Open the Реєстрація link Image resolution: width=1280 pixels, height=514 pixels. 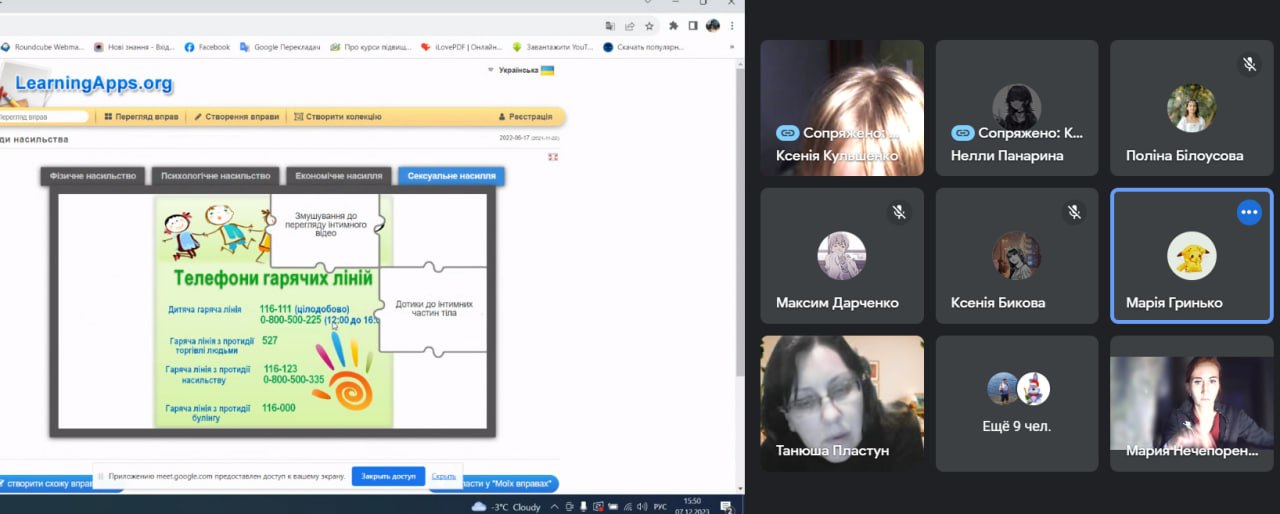pos(525,117)
